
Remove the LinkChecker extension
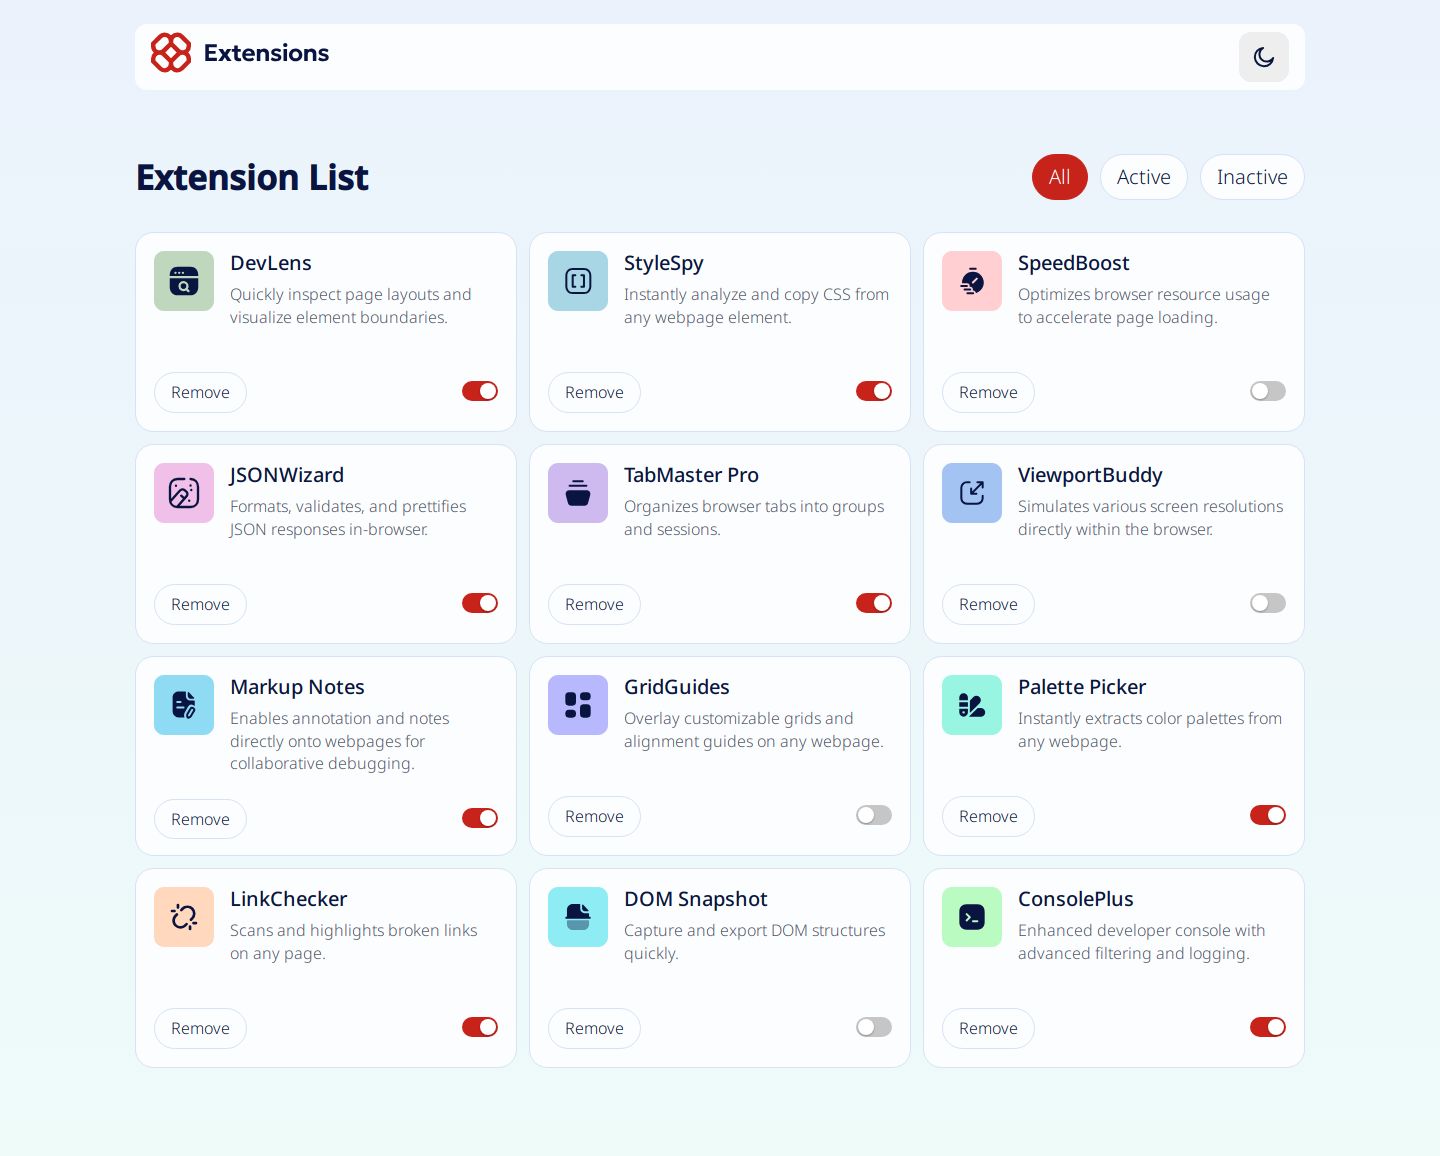200,1028
